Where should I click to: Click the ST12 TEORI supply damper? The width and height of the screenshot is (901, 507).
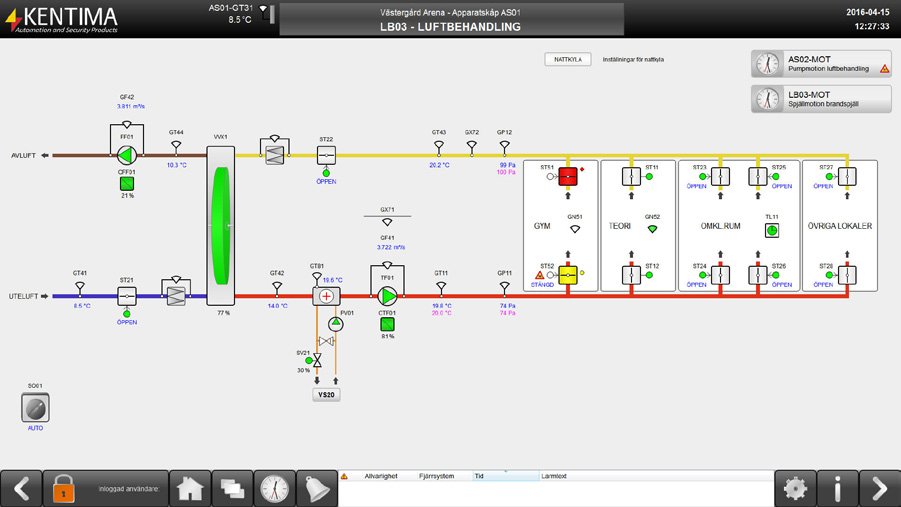coord(631,275)
